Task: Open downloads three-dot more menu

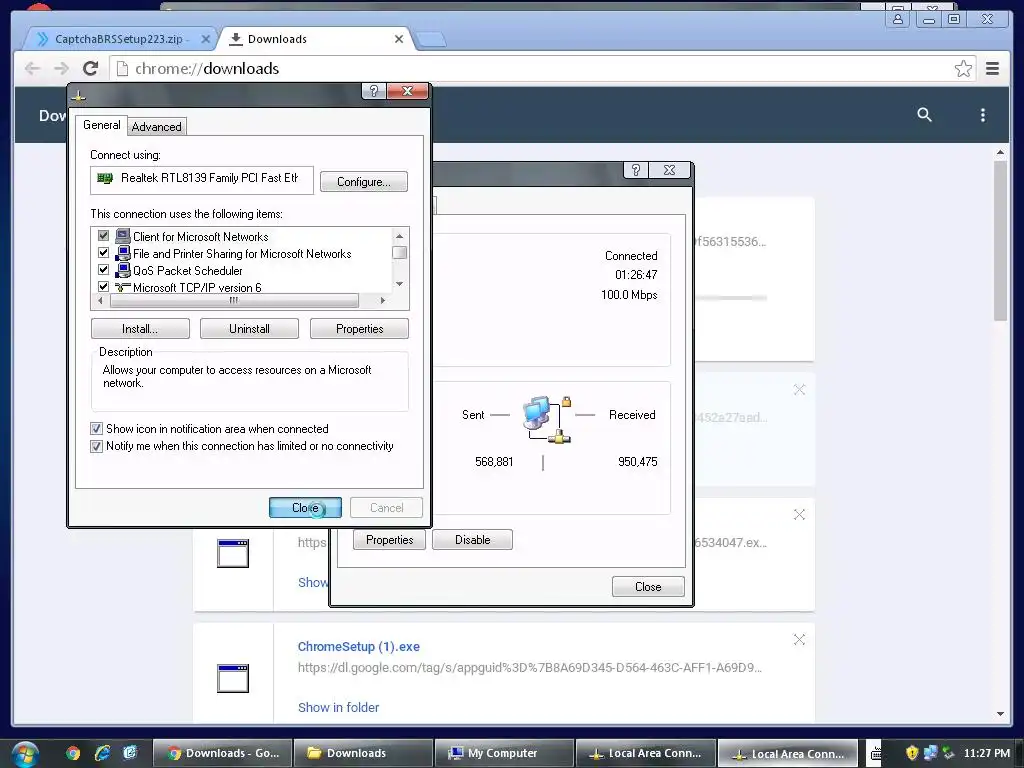Action: pyautogui.click(x=983, y=115)
